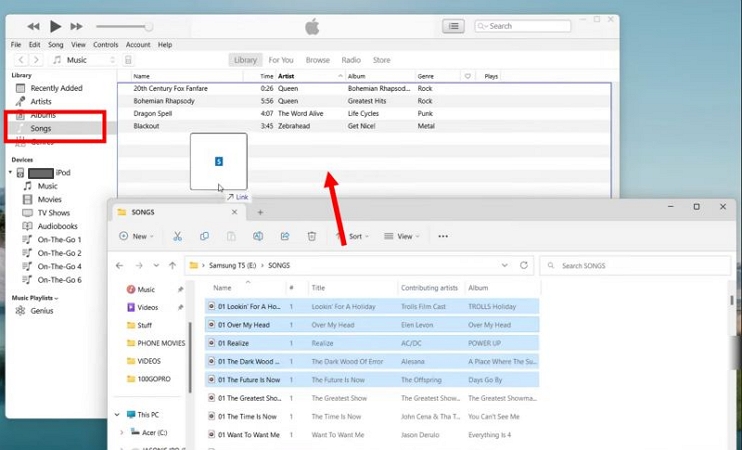Open the Sort dropdown in File Explorer
742x450 pixels.
tap(353, 236)
